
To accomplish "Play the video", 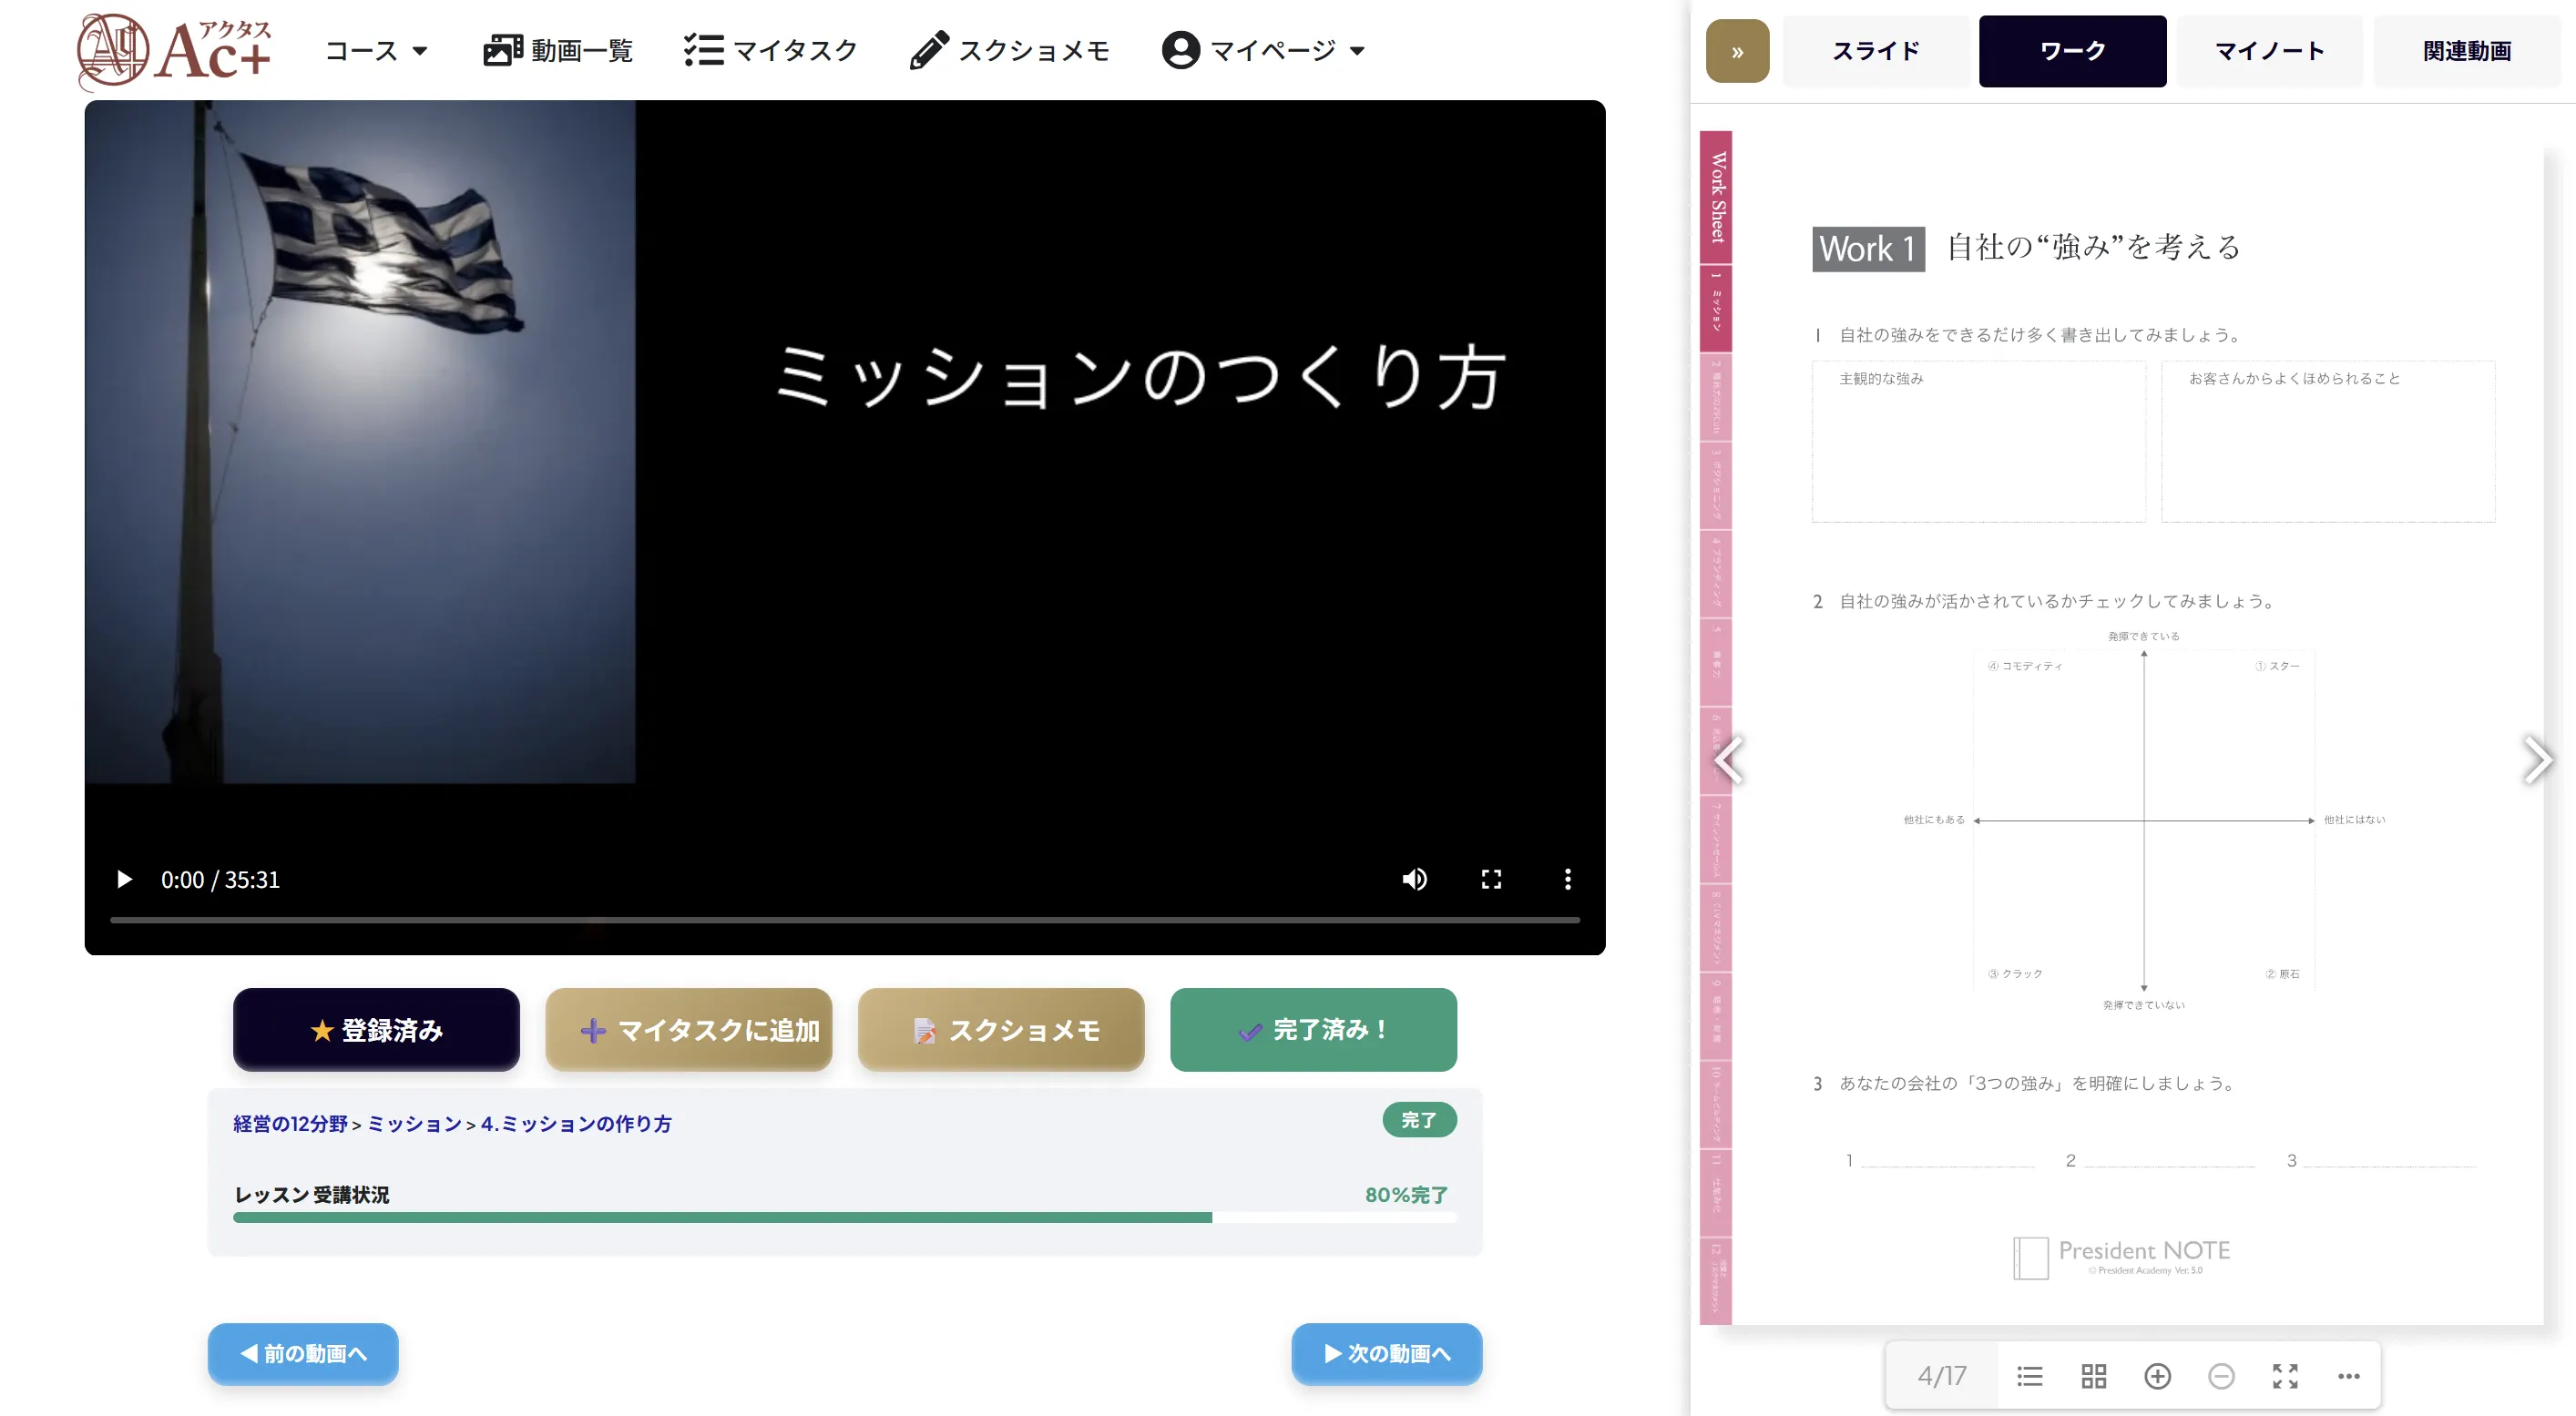I will [x=124, y=879].
